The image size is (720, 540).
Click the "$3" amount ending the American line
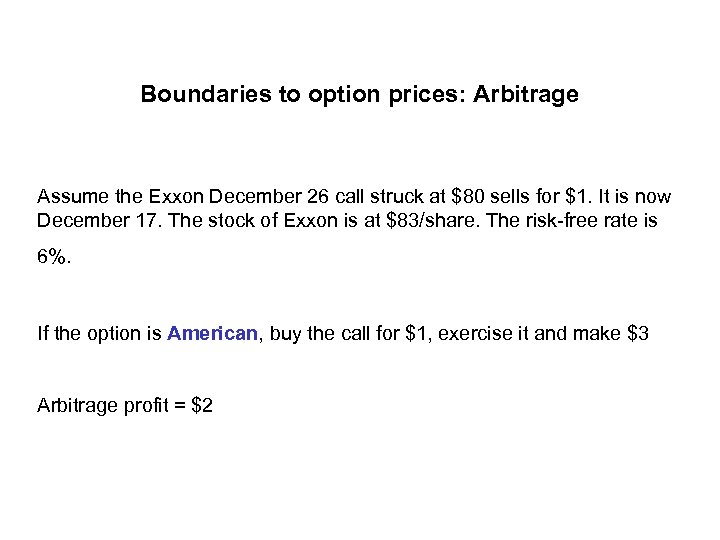click(636, 333)
